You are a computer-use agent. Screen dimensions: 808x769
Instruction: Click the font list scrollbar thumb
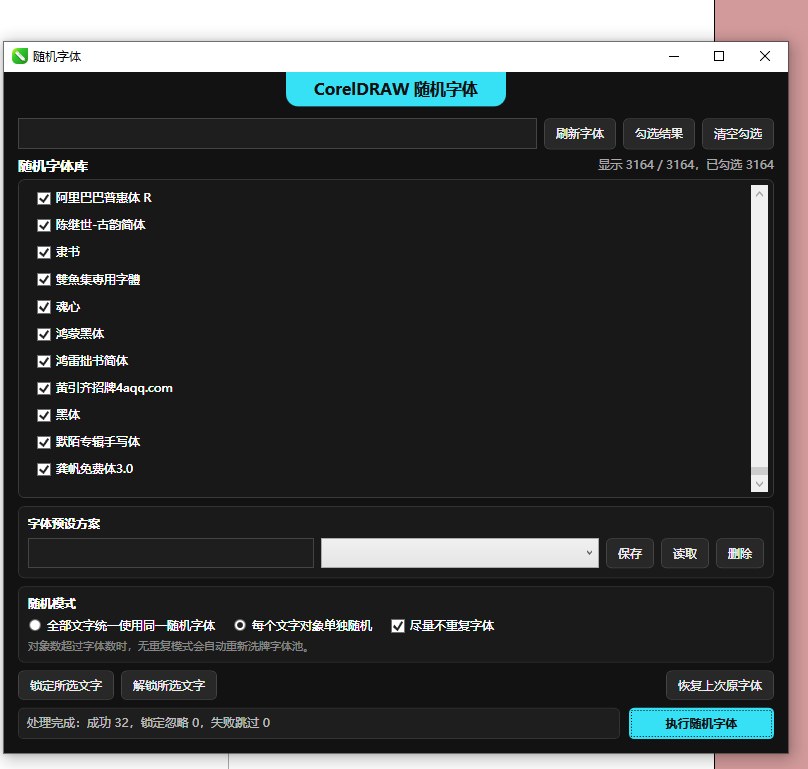click(759, 471)
